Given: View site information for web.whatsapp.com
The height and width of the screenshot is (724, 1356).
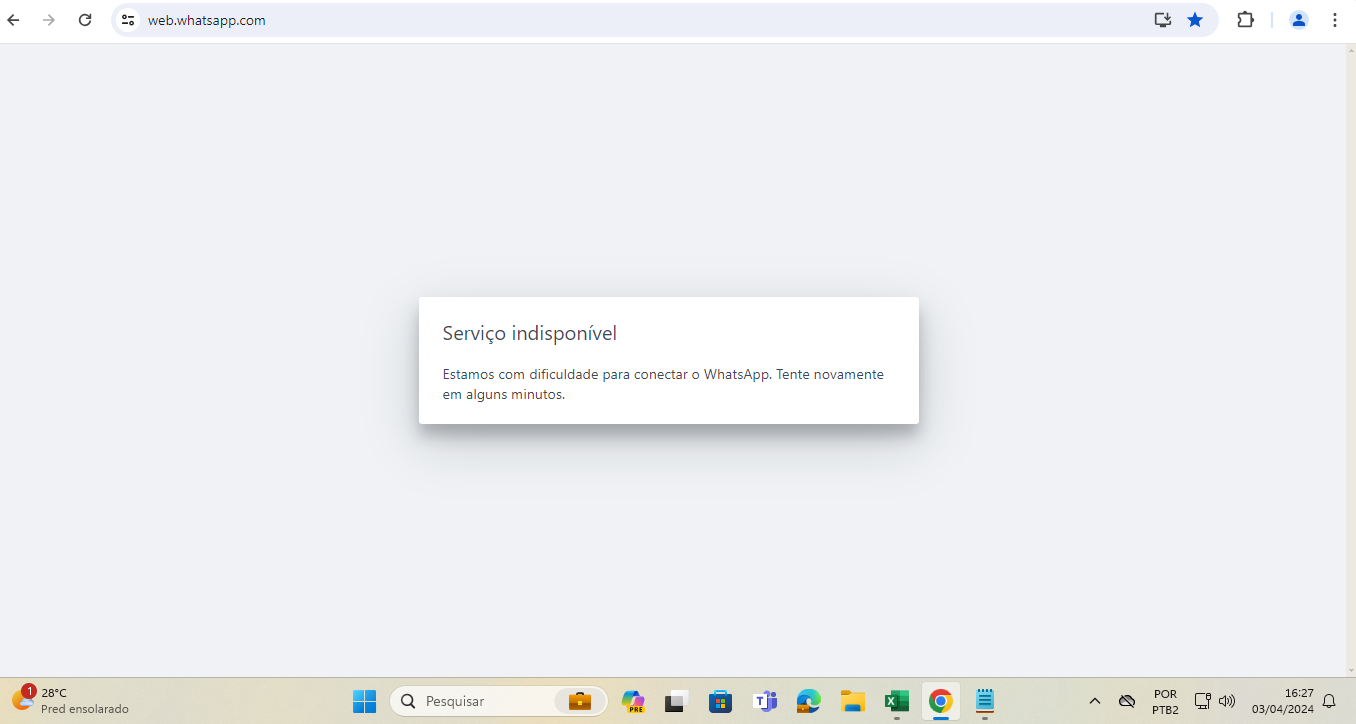Looking at the screenshot, I should [128, 20].
